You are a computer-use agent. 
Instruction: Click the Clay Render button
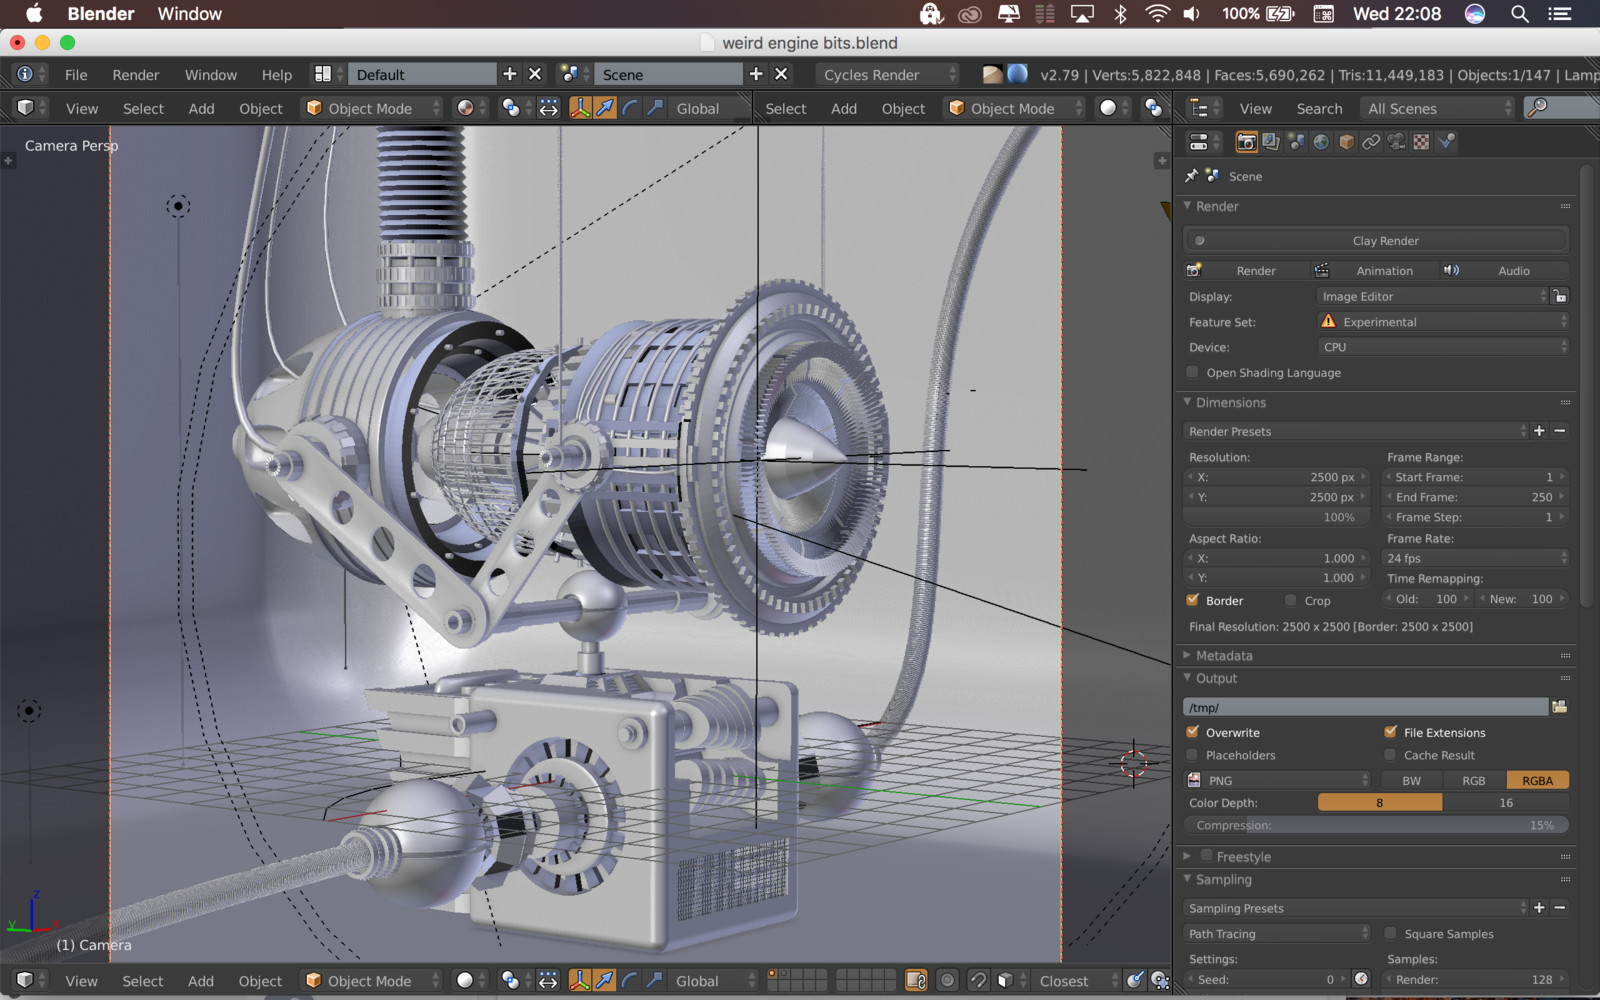[x=1376, y=240]
